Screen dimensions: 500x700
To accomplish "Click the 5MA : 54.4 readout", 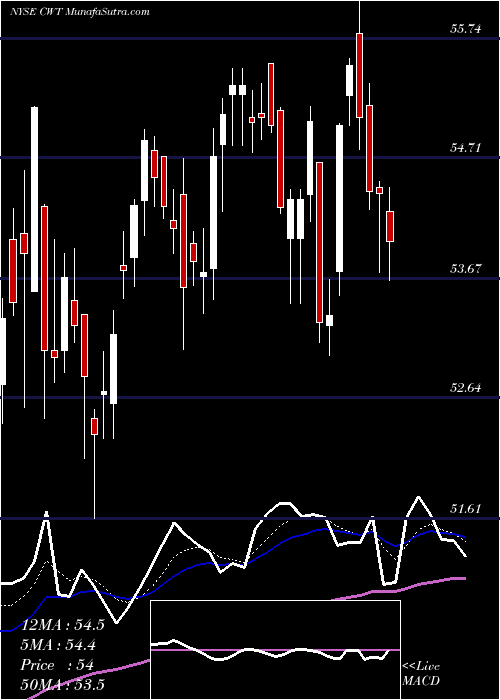I will 60,645.
